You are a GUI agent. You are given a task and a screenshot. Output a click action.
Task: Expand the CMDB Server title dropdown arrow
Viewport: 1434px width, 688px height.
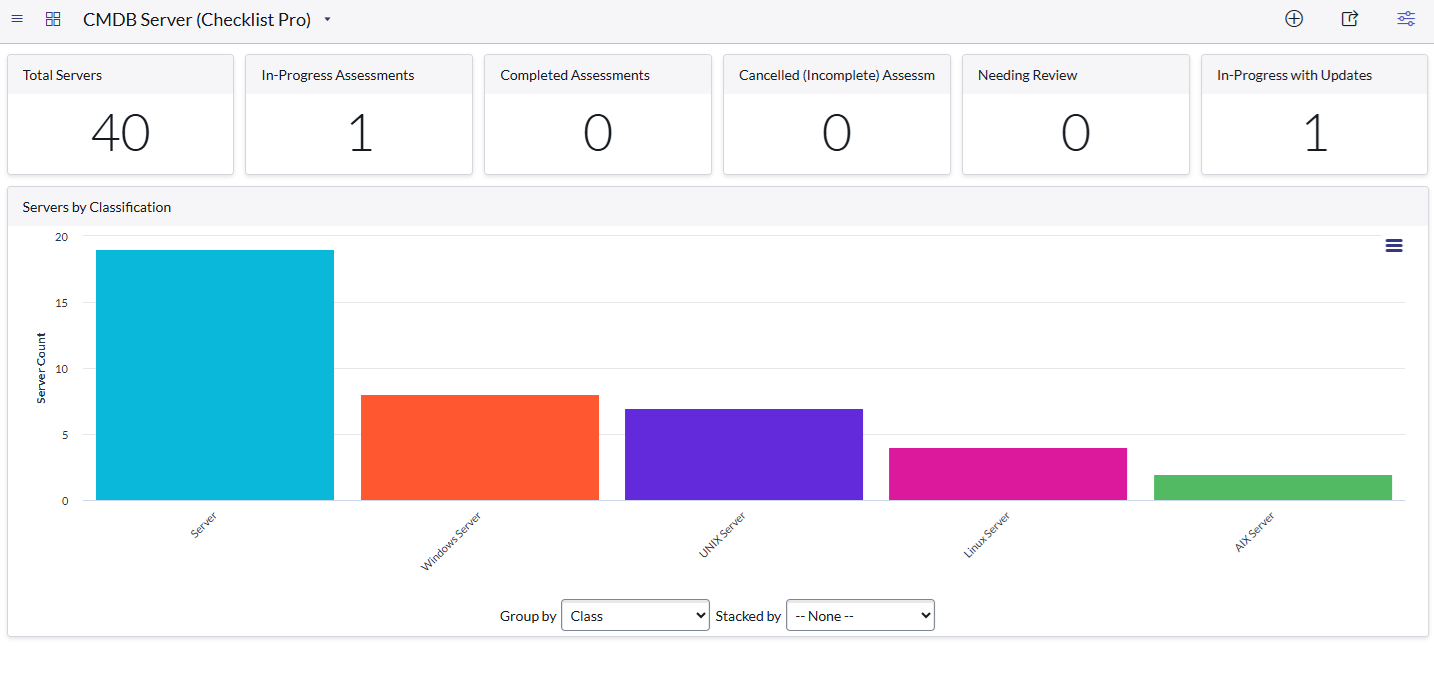pos(326,19)
